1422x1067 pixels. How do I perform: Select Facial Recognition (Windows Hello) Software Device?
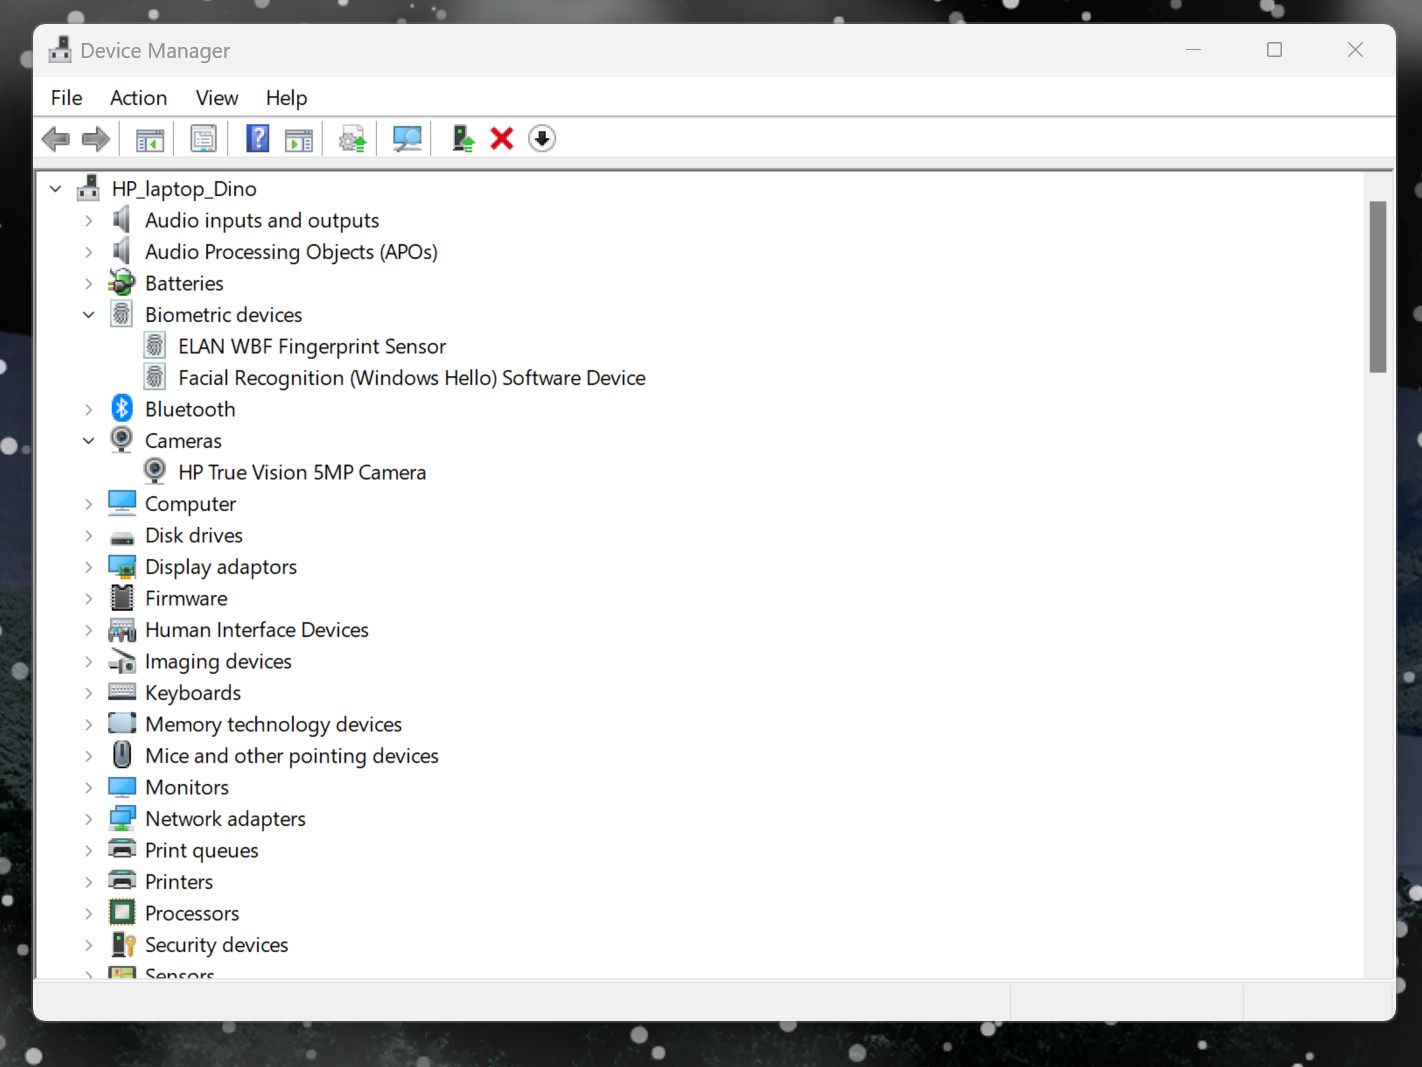click(411, 377)
